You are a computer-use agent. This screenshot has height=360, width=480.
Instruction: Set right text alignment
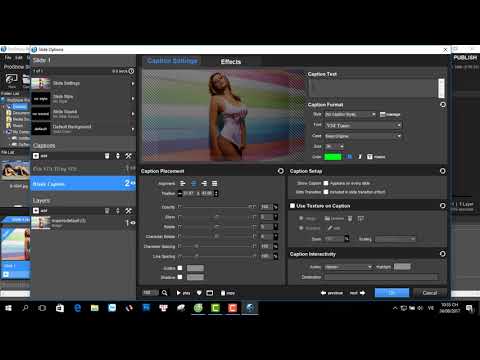click(x=204, y=183)
